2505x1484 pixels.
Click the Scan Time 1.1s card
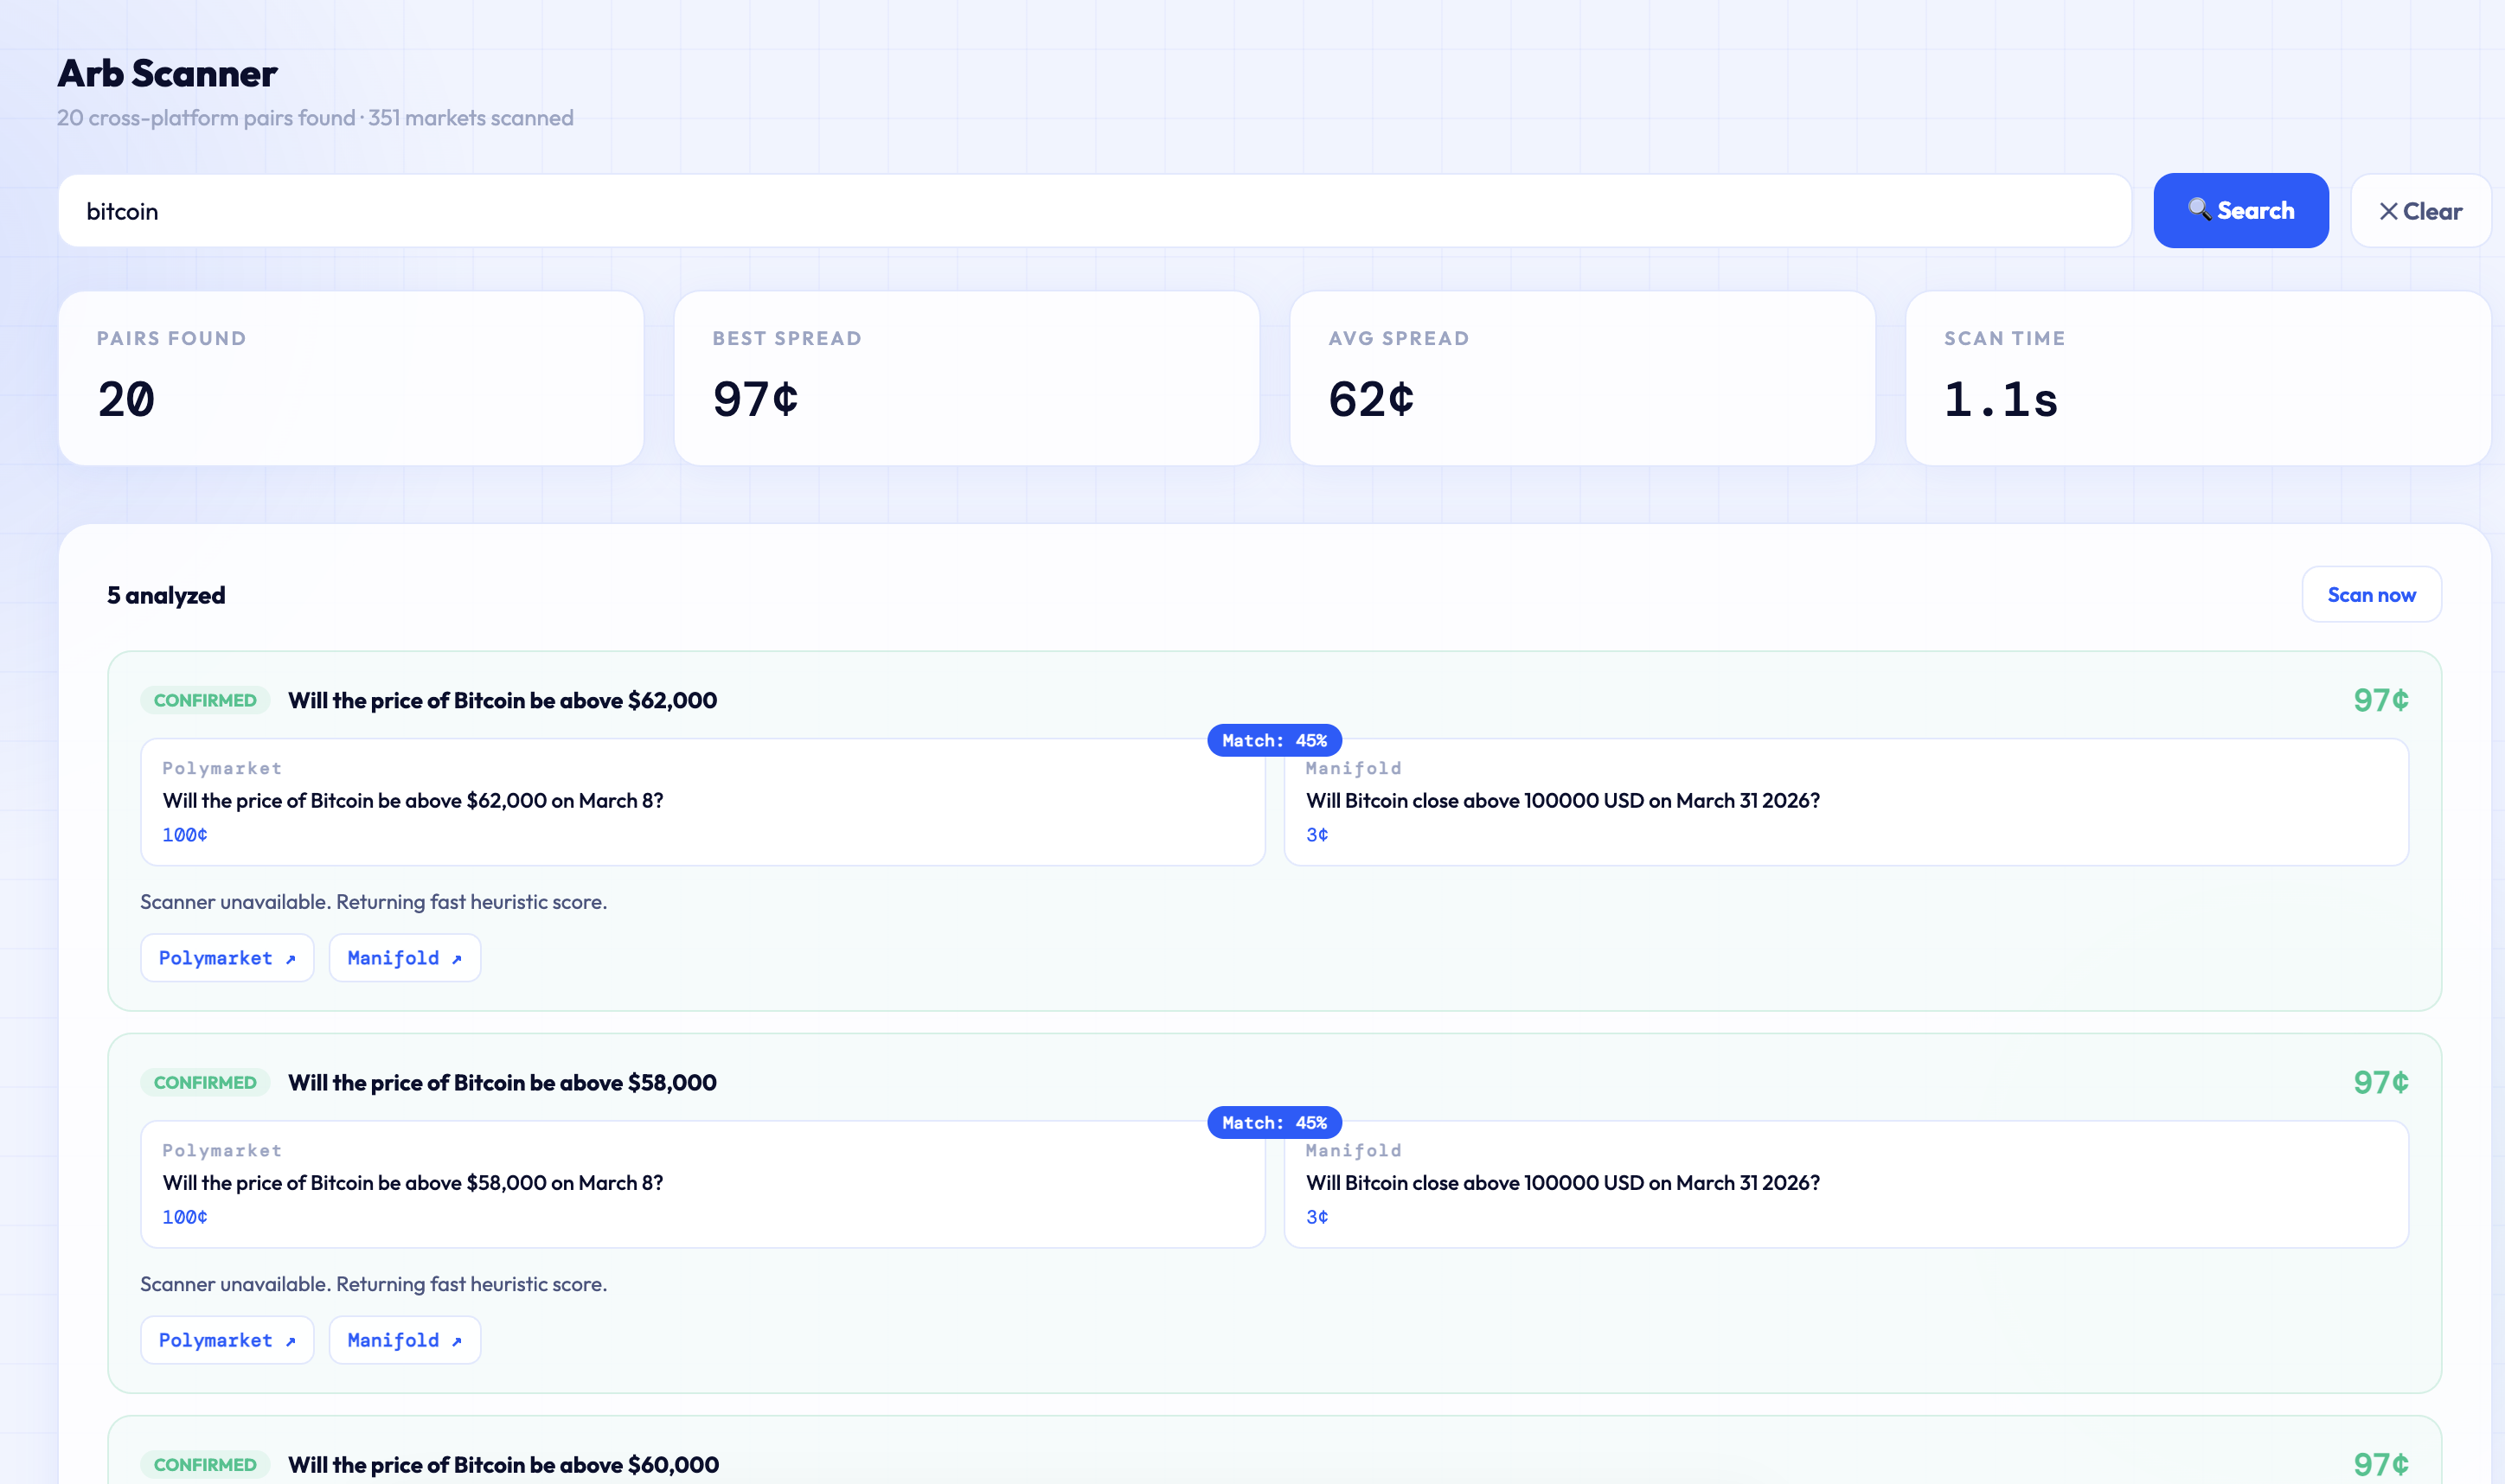[2197, 378]
